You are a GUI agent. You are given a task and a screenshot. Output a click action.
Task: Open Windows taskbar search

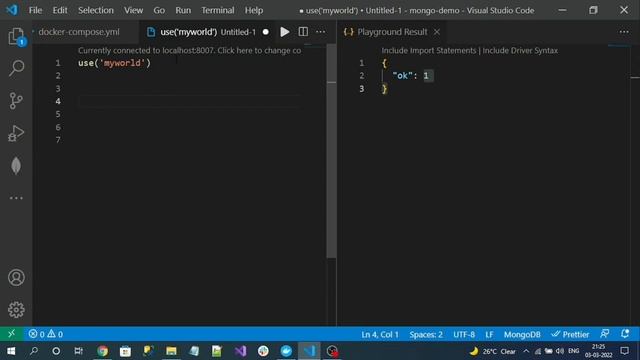tap(34, 351)
